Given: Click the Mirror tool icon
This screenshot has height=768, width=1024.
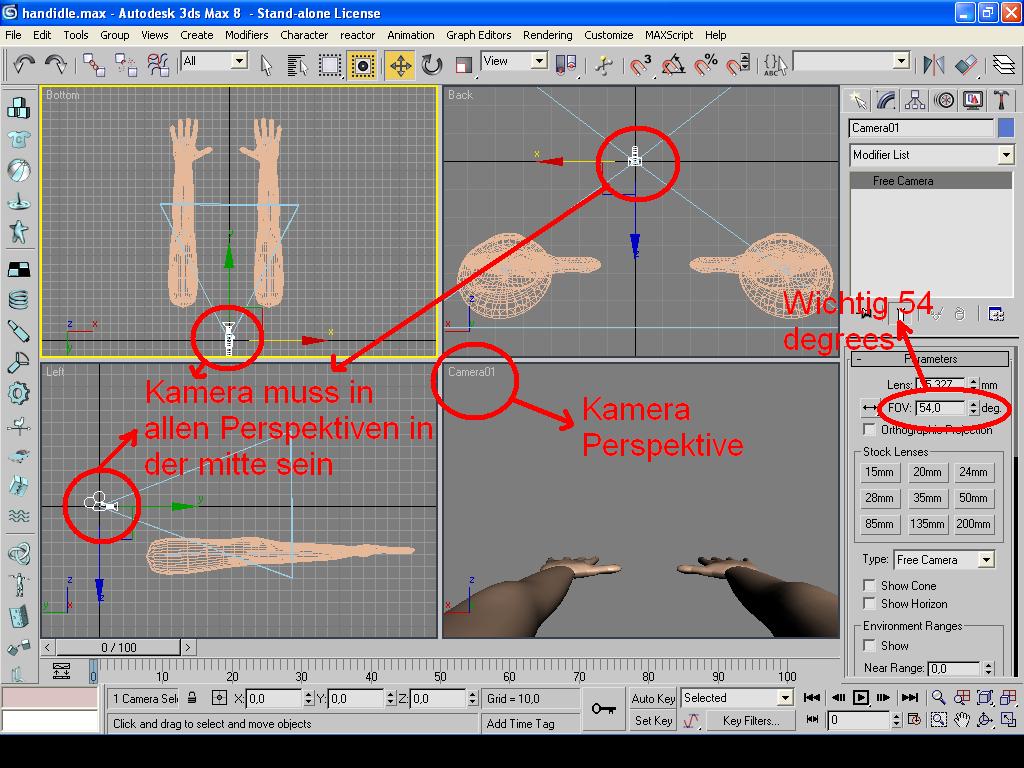Looking at the screenshot, I should point(934,65).
